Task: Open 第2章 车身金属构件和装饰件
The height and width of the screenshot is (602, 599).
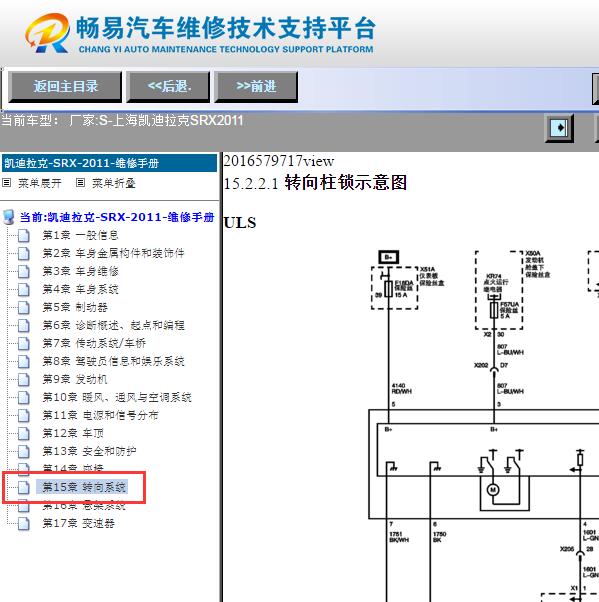Action: tap(113, 253)
